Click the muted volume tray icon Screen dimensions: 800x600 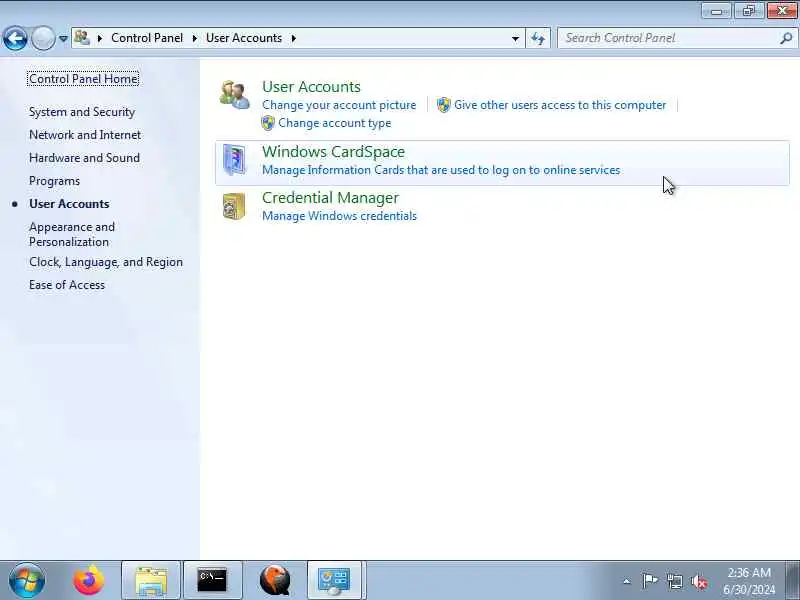(698, 581)
